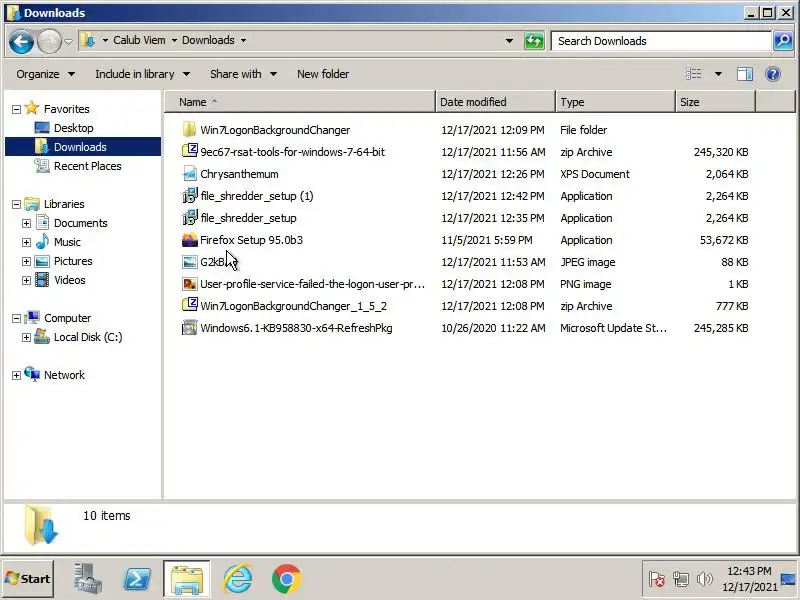
Task: Click the Downloads folder icon in address bar
Action: (x=88, y=40)
